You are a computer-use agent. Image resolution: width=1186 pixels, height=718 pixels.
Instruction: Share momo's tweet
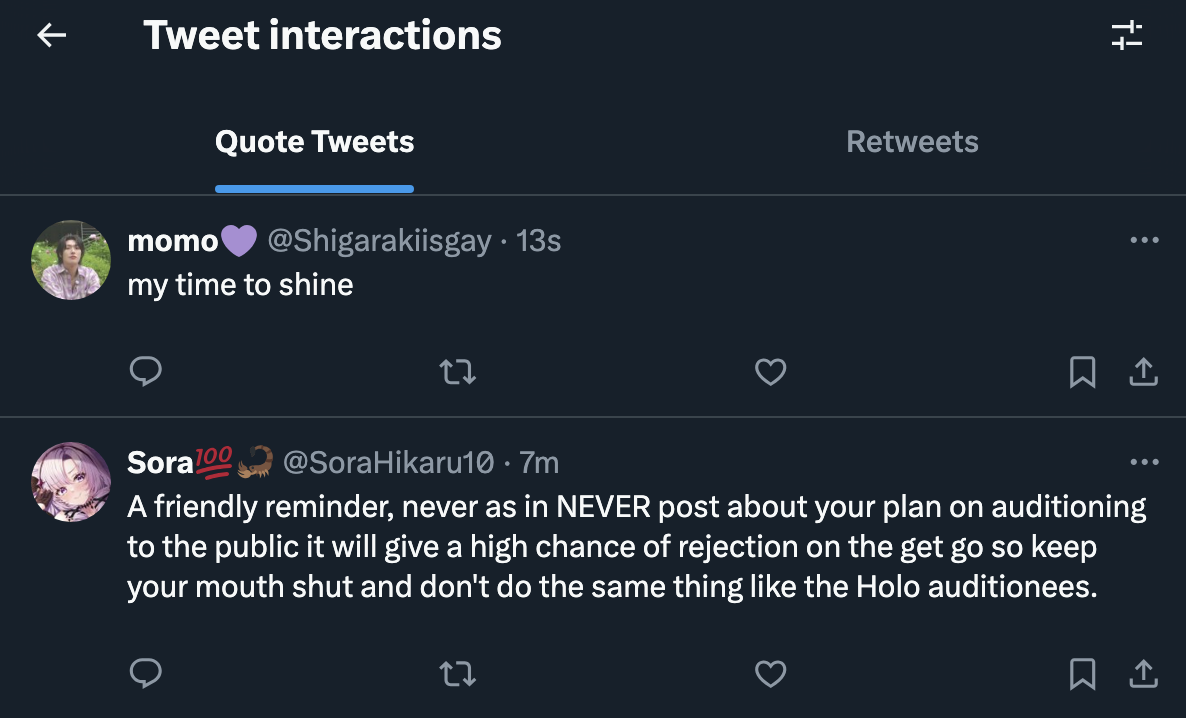1143,372
